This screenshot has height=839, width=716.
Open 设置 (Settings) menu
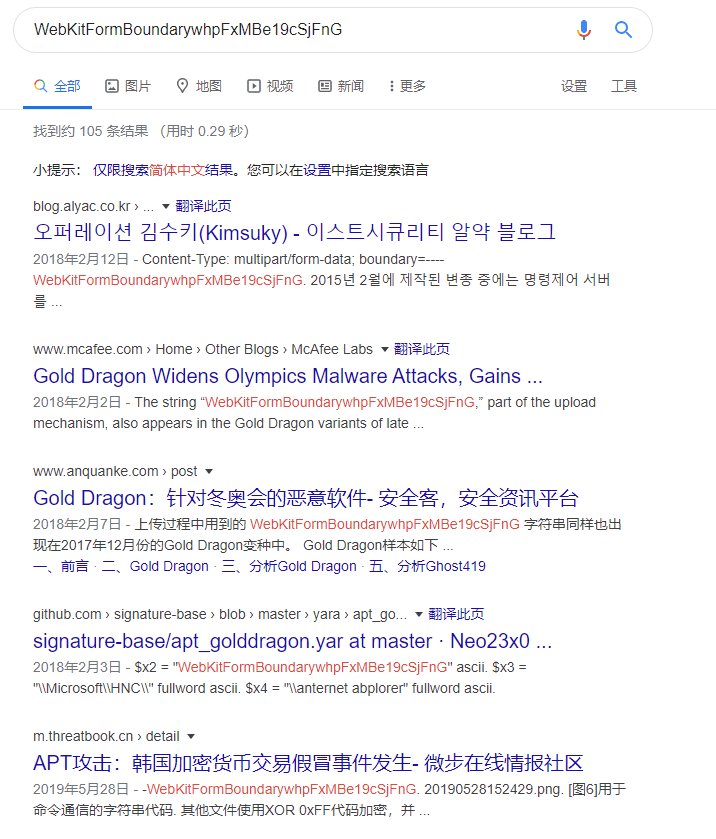[x=574, y=86]
